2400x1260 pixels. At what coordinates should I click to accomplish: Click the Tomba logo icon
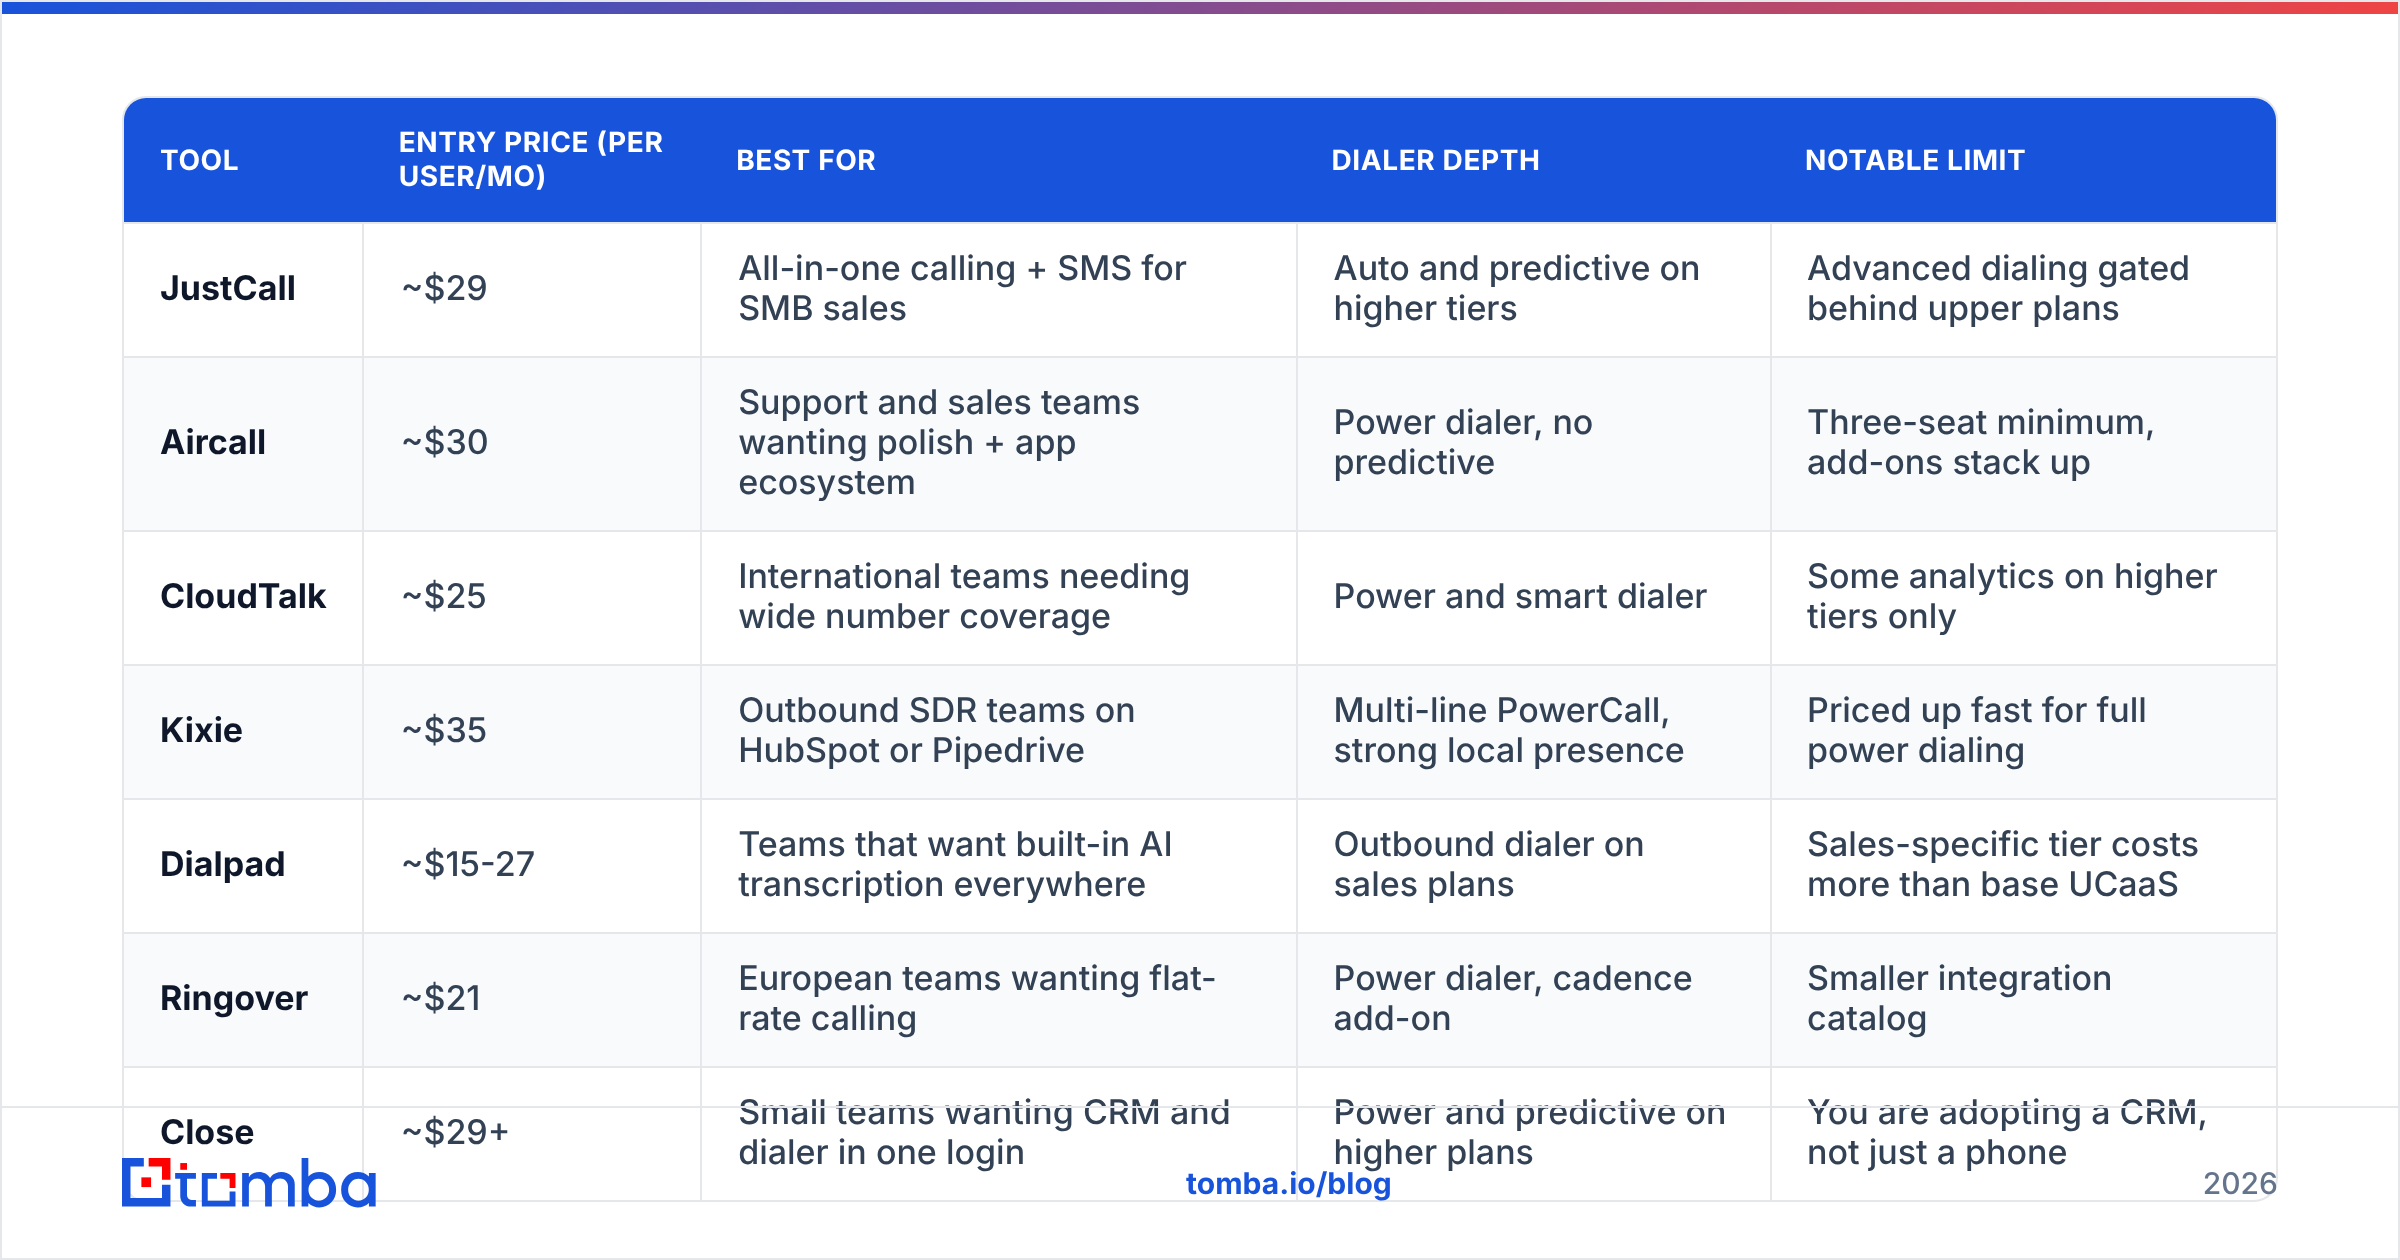[146, 1183]
